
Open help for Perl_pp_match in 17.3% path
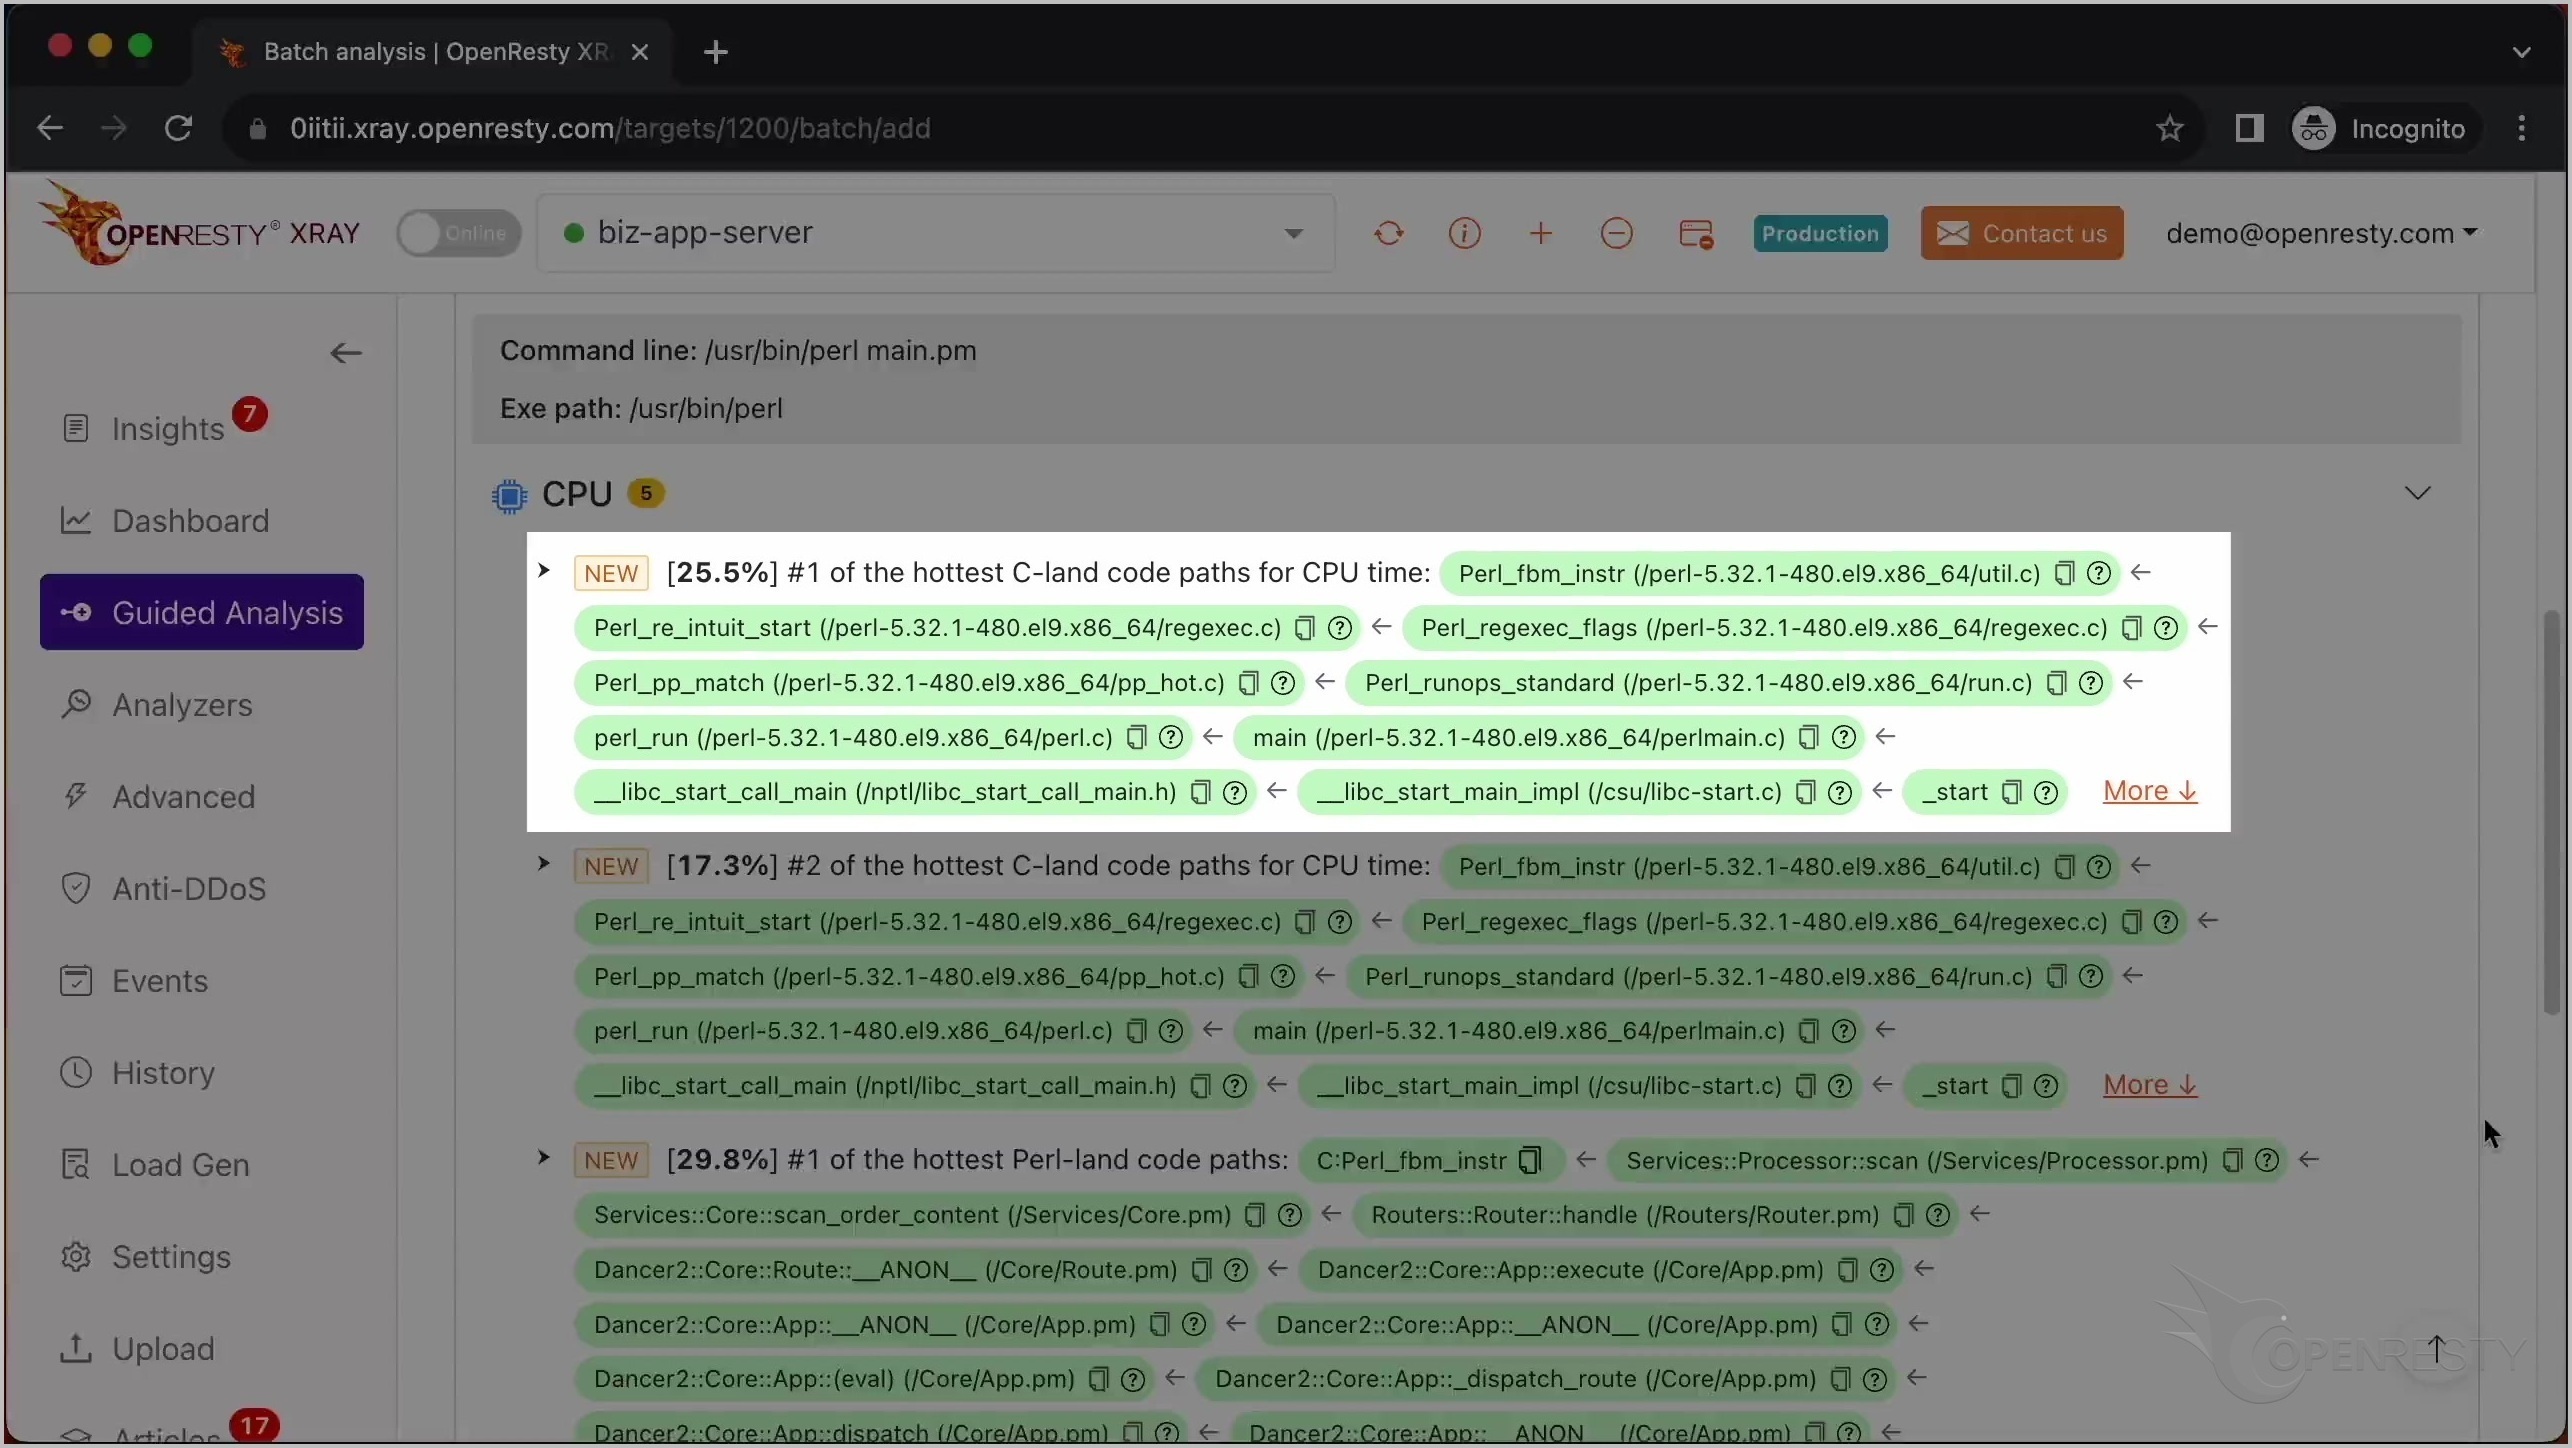point(1282,977)
